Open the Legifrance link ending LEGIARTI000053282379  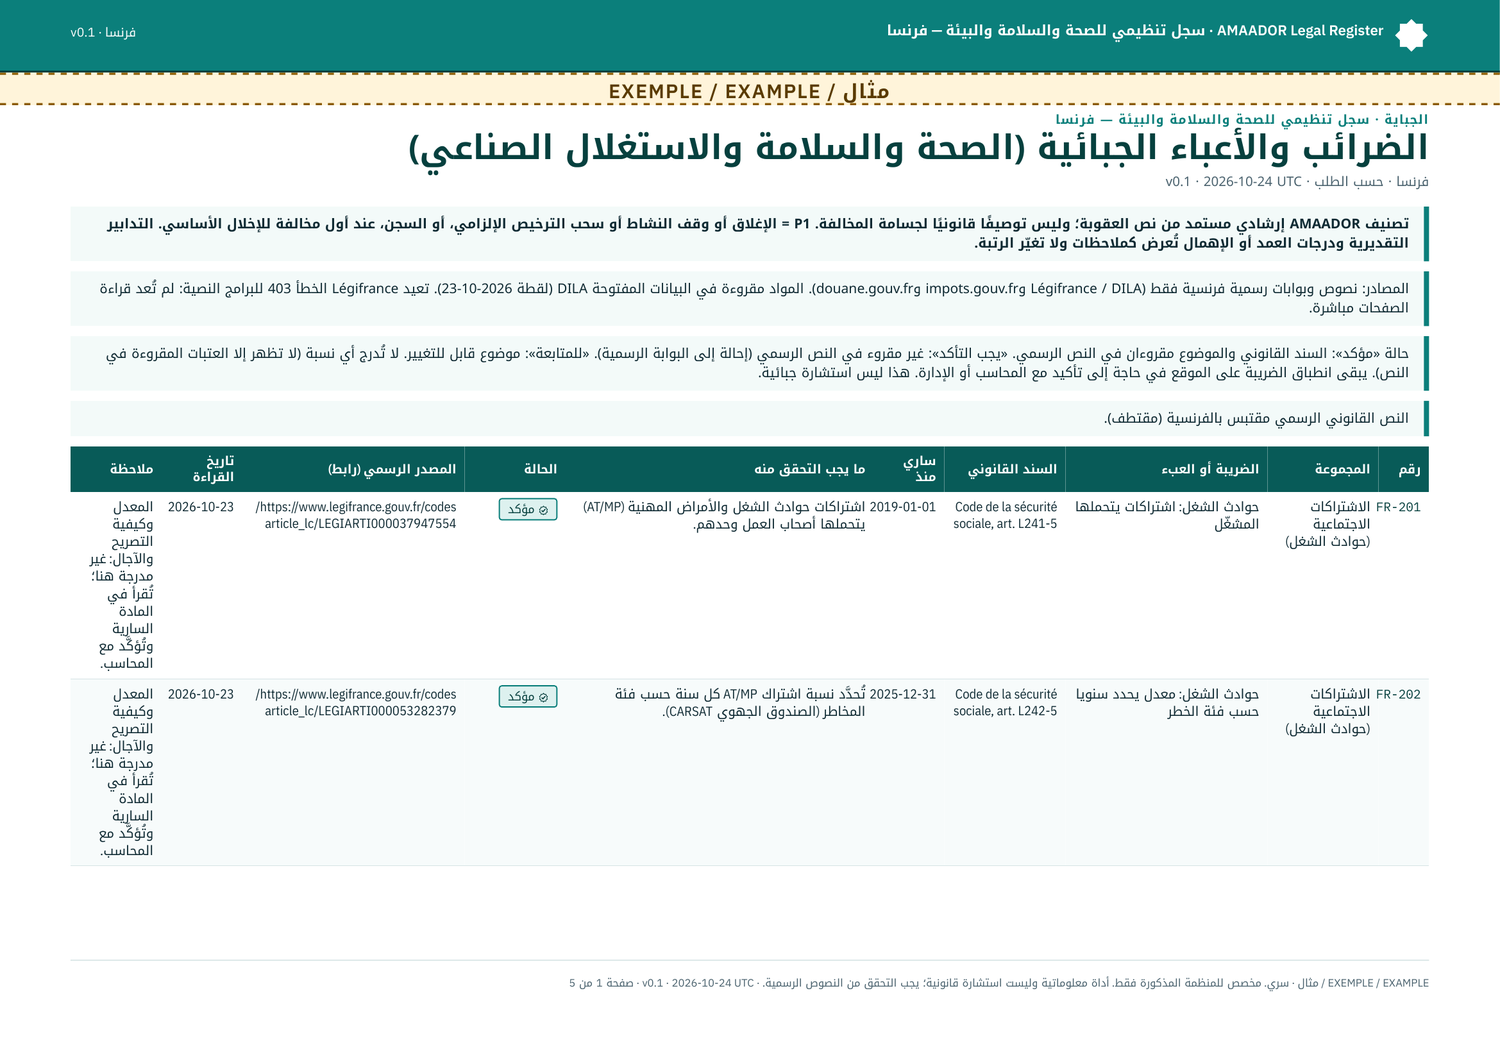[356, 703]
